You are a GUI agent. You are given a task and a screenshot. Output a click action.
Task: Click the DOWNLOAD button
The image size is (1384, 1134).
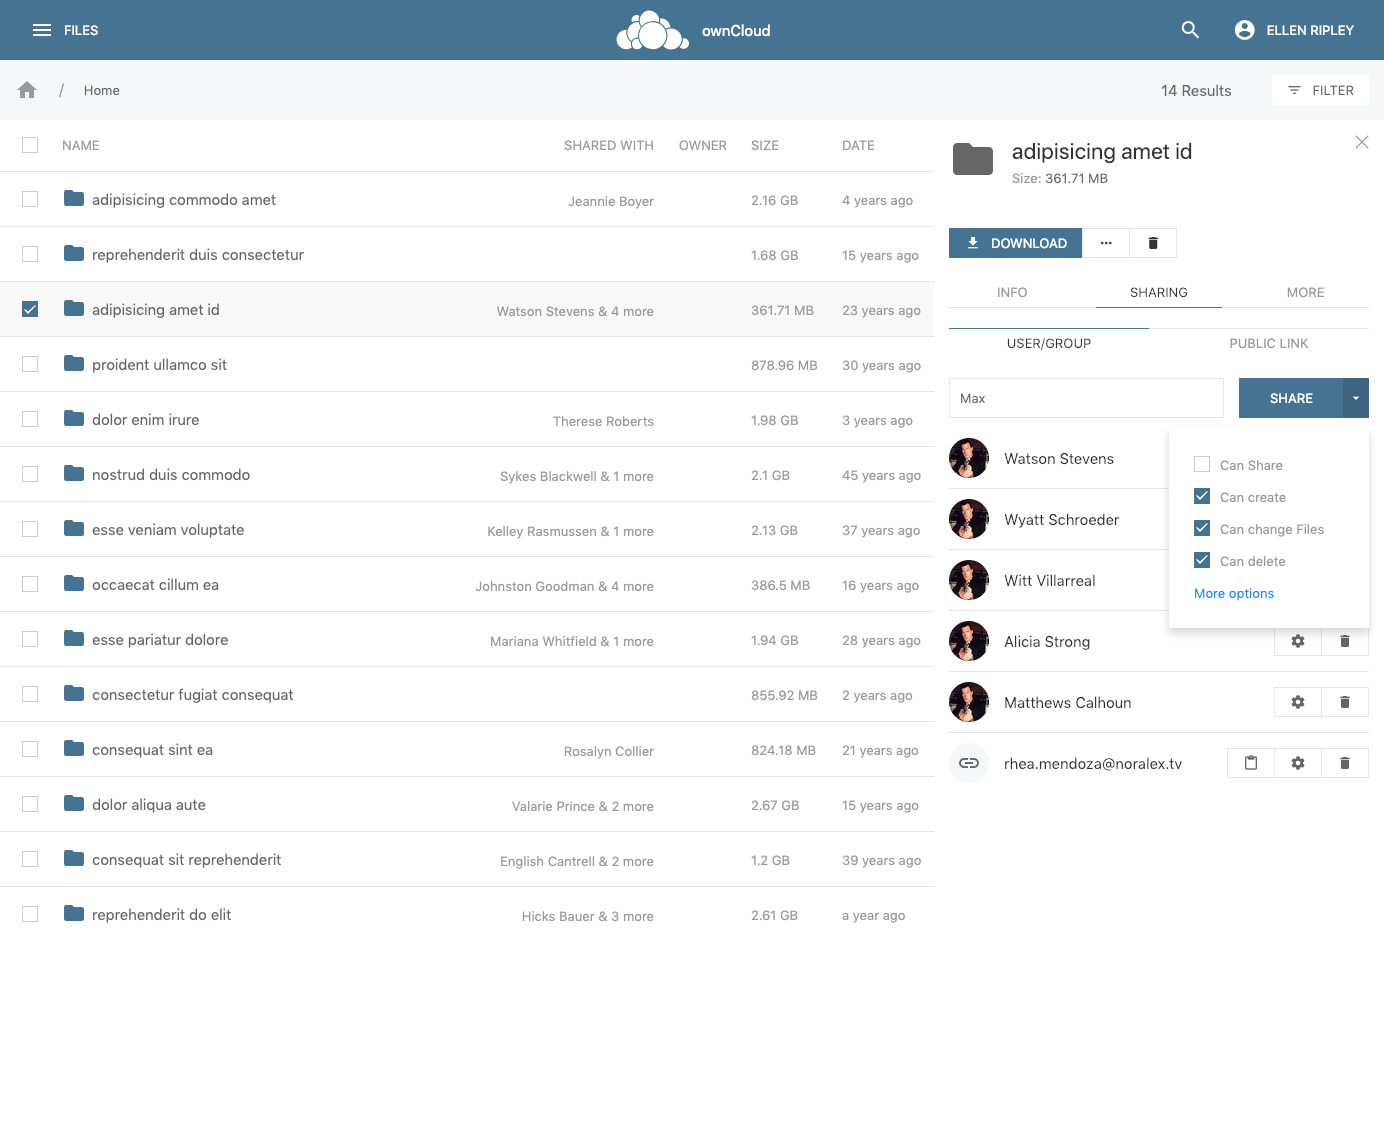[1015, 243]
